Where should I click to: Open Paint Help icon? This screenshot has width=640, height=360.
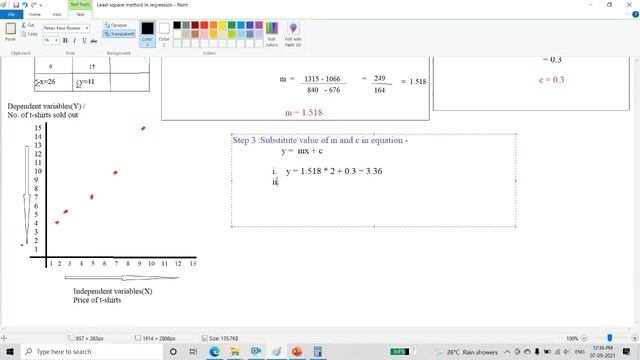click(x=635, y=14)
